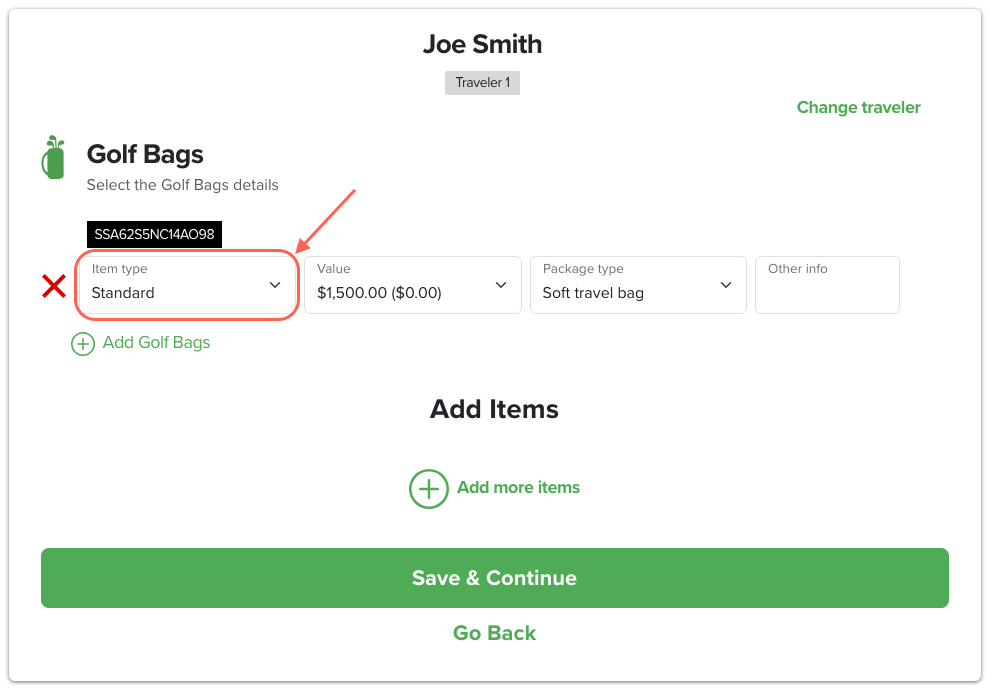Open the Item type dropdown

pyautogui.click(x=187, y=285)
